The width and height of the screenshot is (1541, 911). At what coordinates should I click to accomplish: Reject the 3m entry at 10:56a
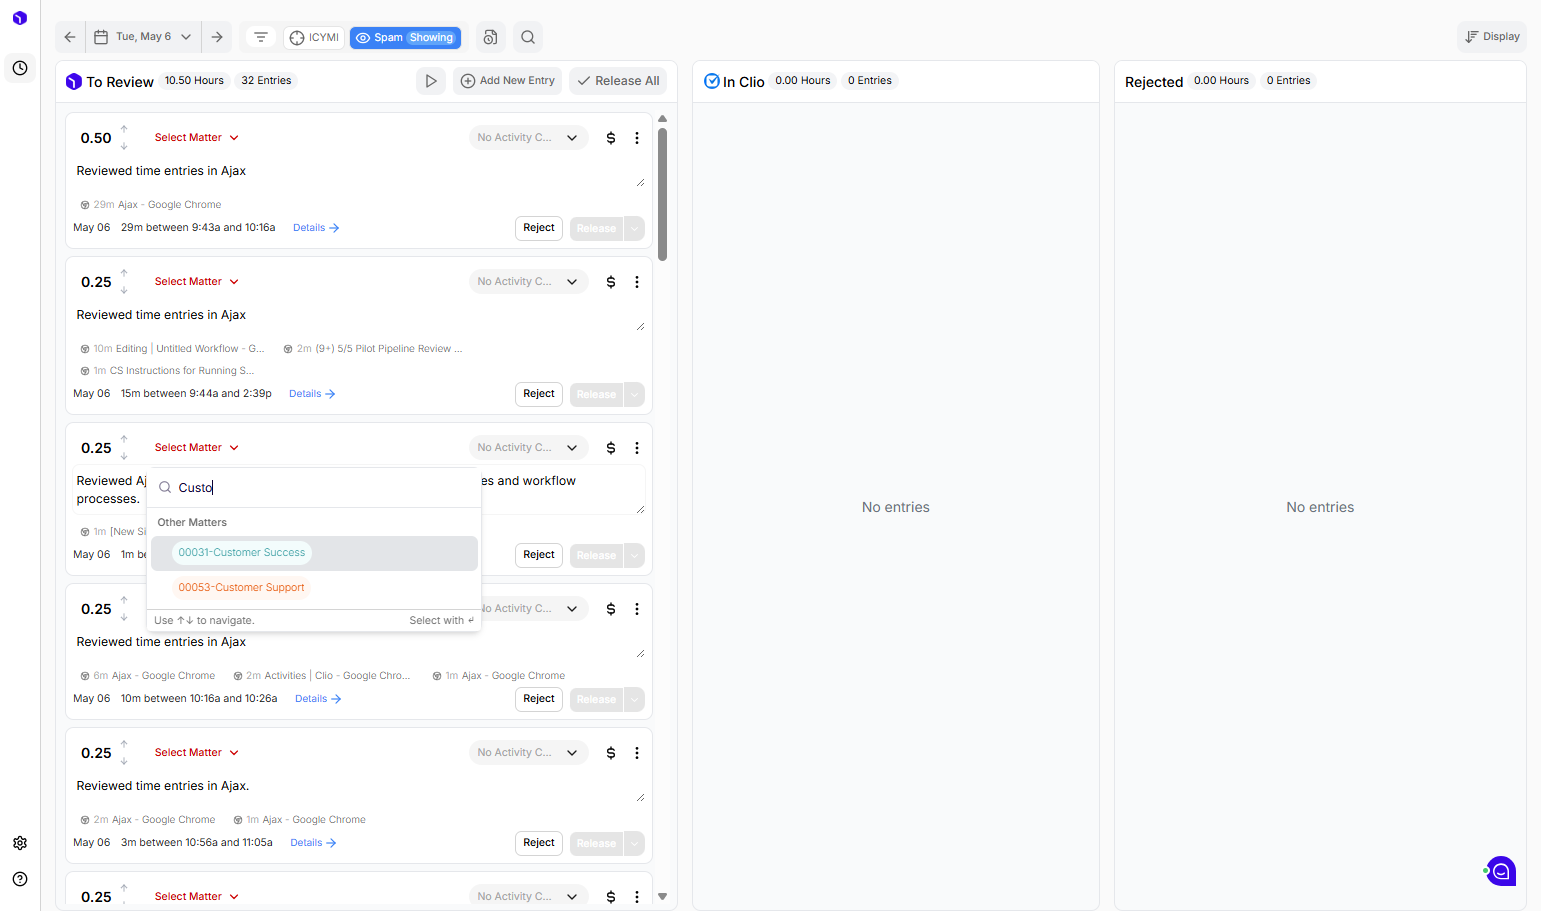coord(539,843)
